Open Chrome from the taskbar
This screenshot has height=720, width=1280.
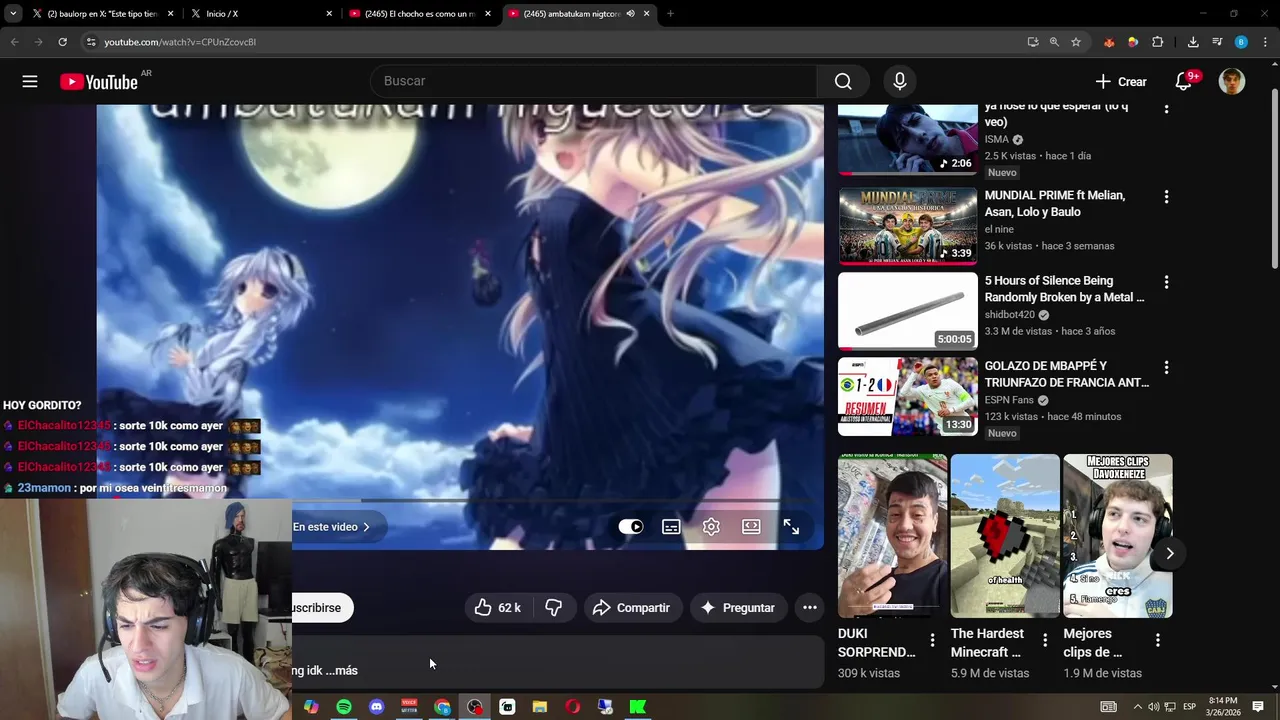tap(442, 707)
